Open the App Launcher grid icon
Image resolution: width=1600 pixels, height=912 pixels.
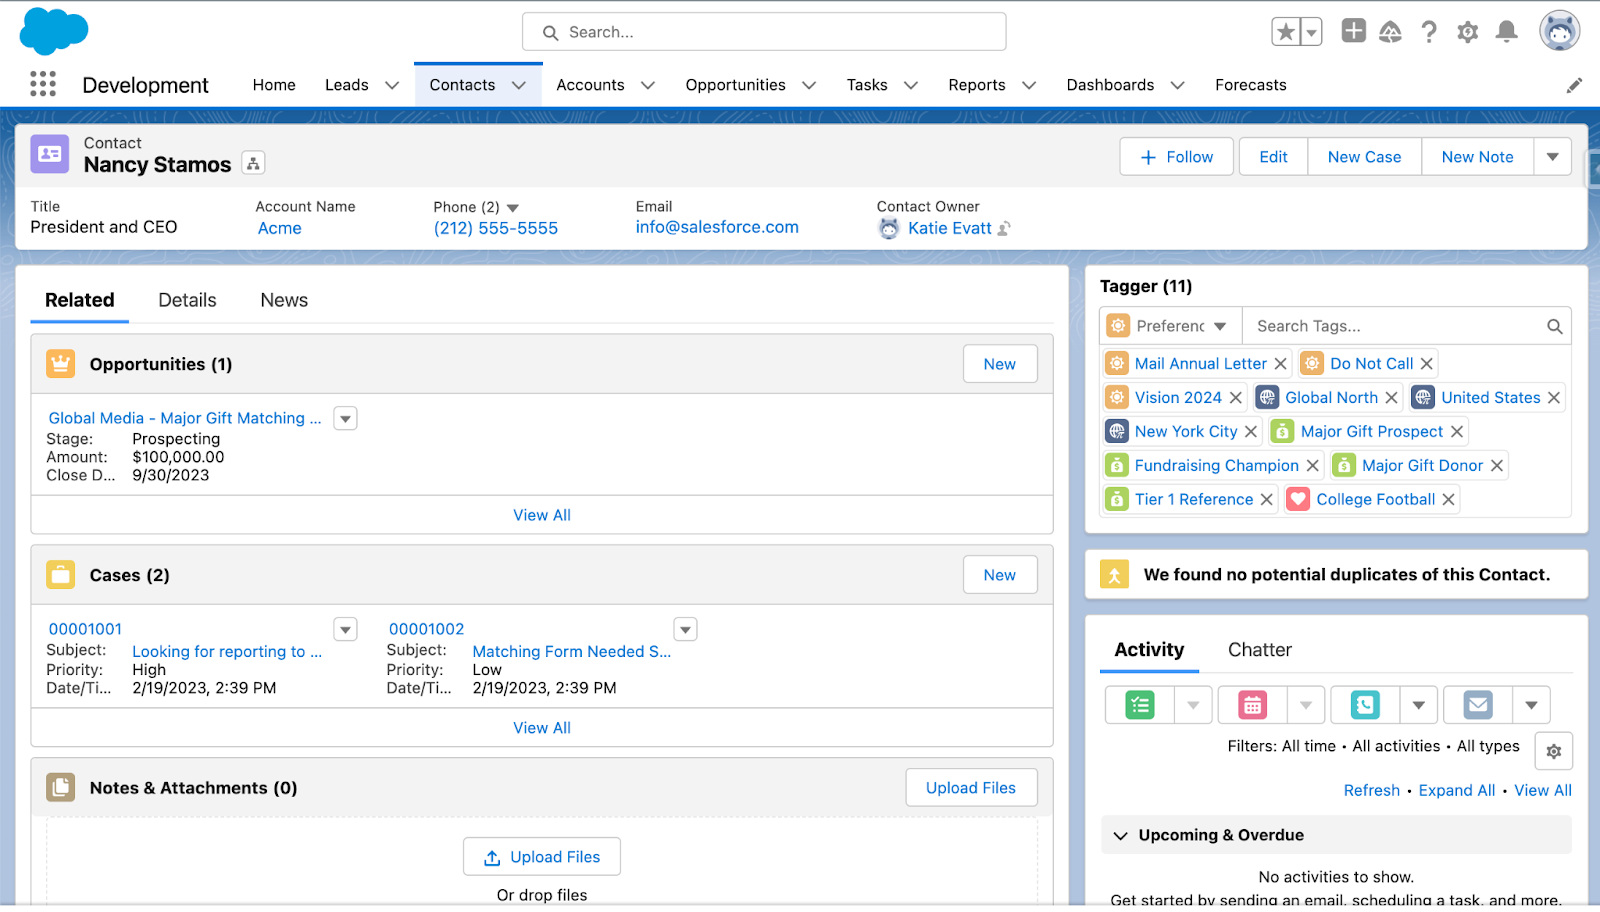[43, 84]
